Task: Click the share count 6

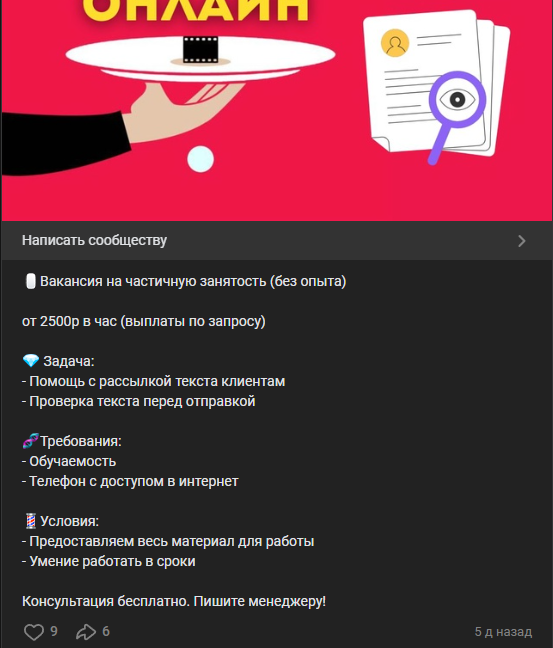Action: [x=106, y=631]
